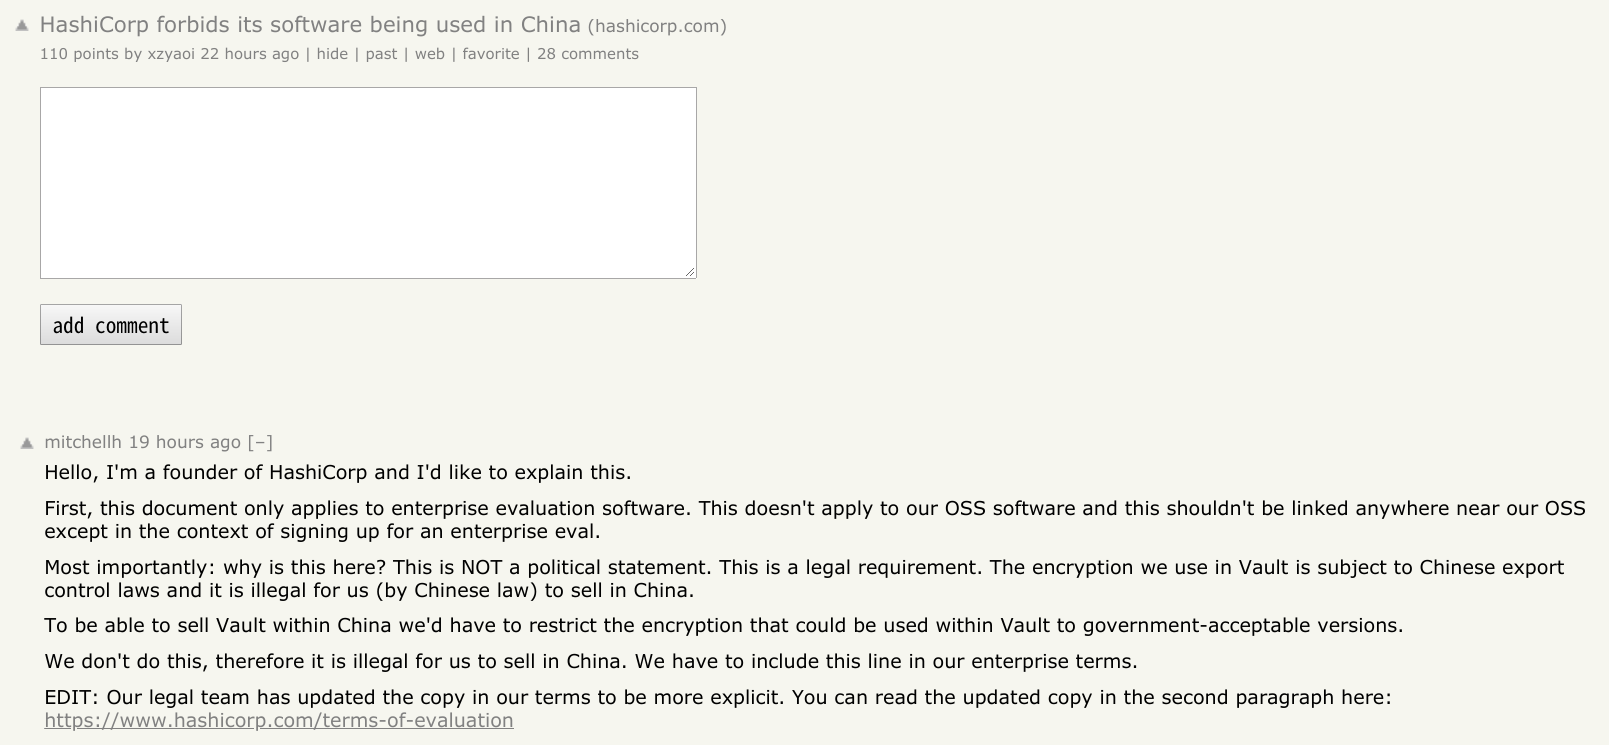The width and height of the screenshot is (1609, 745).
Task: Upvote the HashiCorp story
Action: point(22,26)
